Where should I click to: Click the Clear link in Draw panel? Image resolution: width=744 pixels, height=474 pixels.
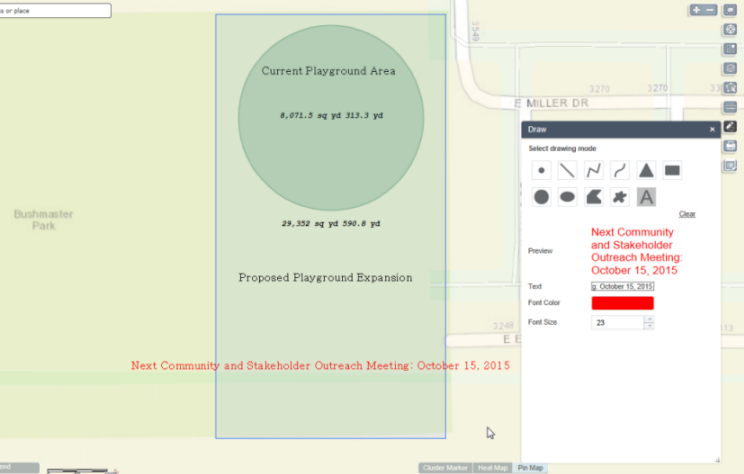click(686, 214)
